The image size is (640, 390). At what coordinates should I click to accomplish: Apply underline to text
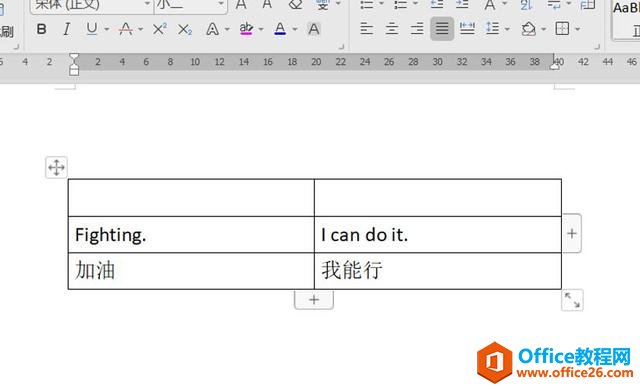[x=92, y=29]
